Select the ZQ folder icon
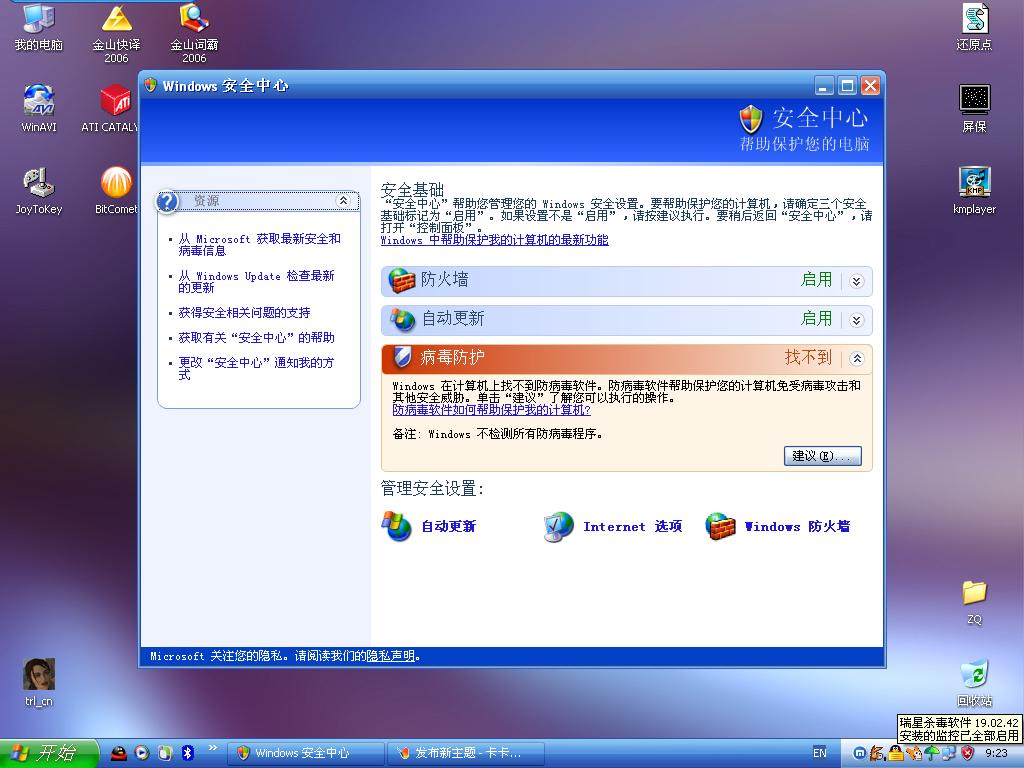 (x=974, y=601)
